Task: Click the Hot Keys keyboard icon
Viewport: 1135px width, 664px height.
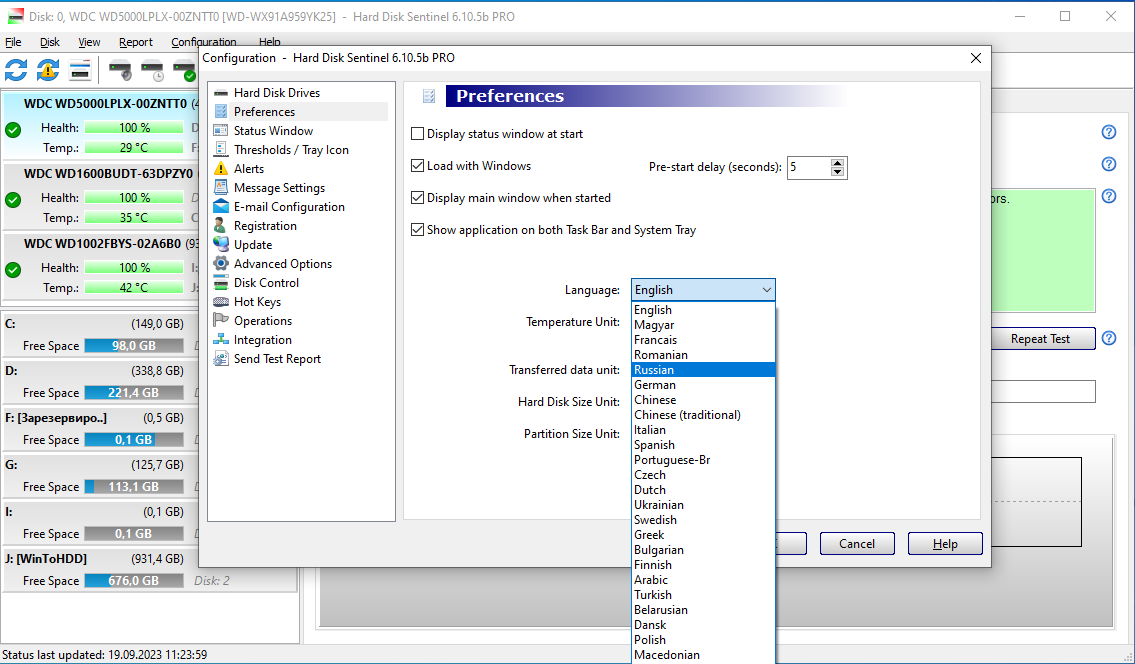Action: pyautogui.click(x=221, y=302)
